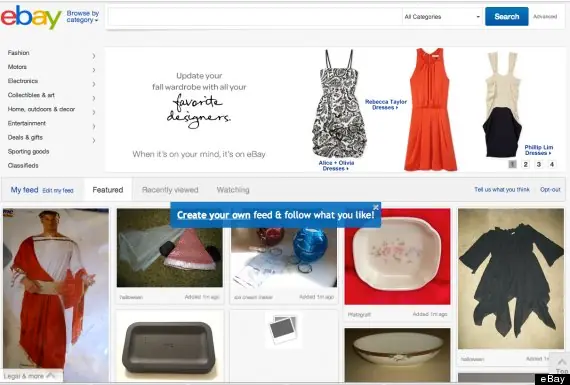Open Browse by category dropdown

coord(83,17)
